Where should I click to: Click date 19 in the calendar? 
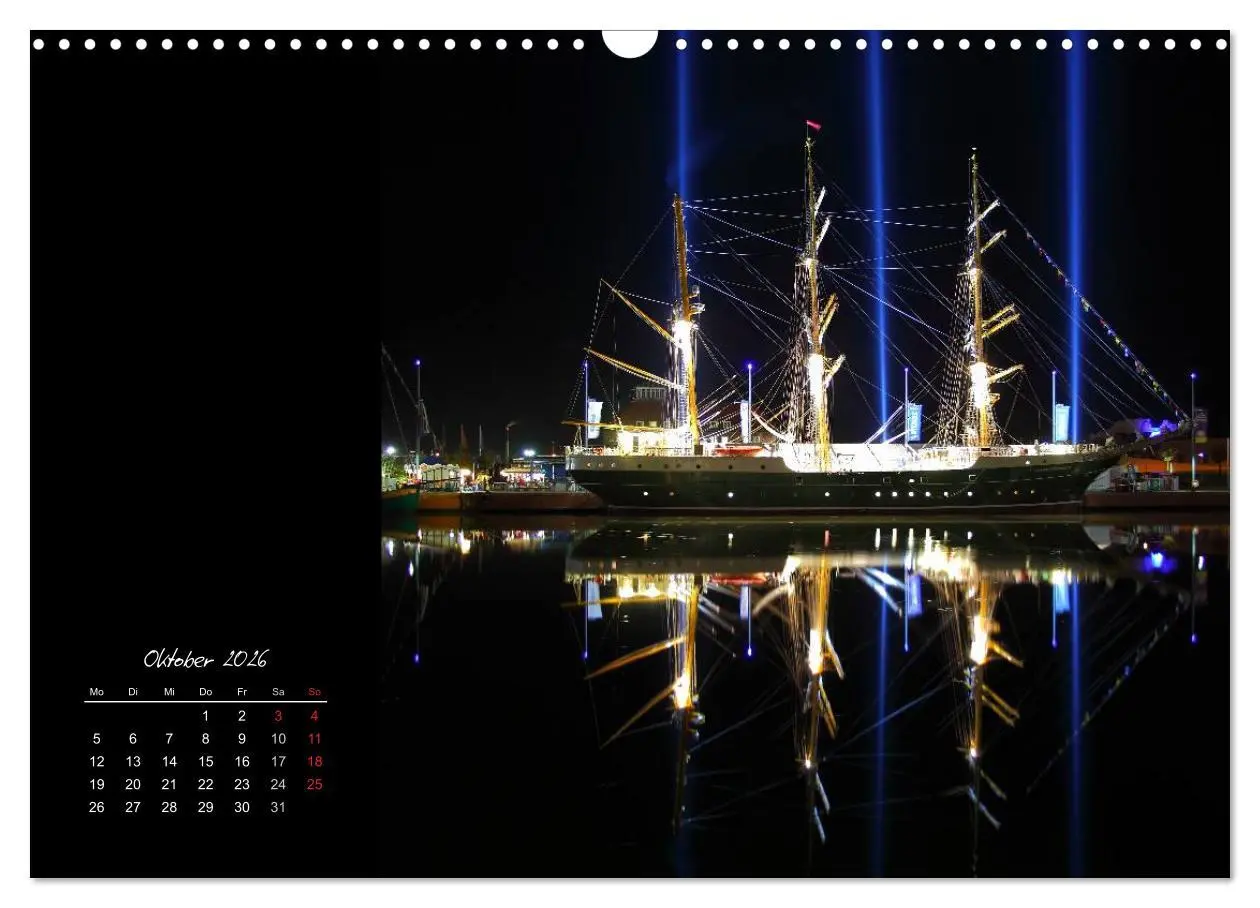(x=97, y=785)
